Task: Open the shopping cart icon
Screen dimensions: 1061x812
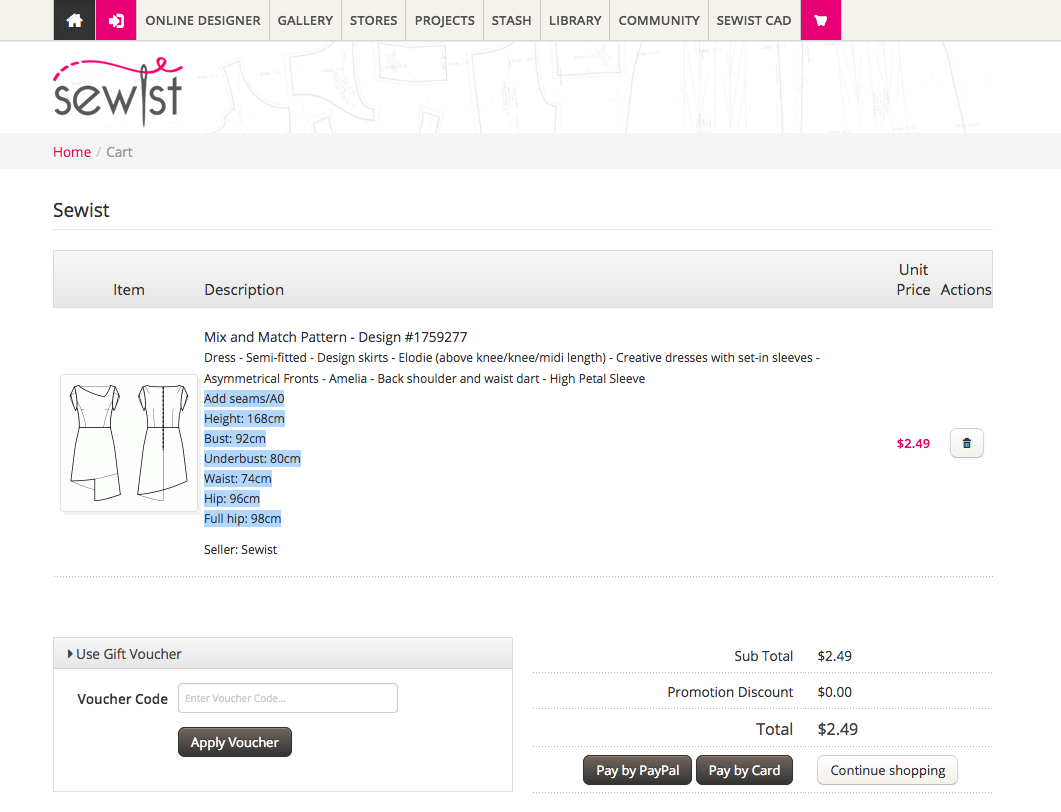Action: point(821,20)
